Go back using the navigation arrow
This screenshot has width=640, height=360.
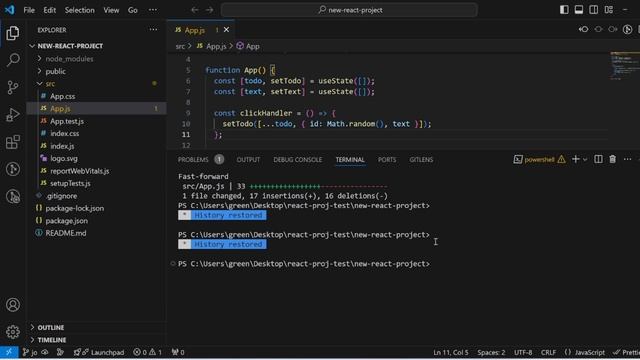click(195, 10)
